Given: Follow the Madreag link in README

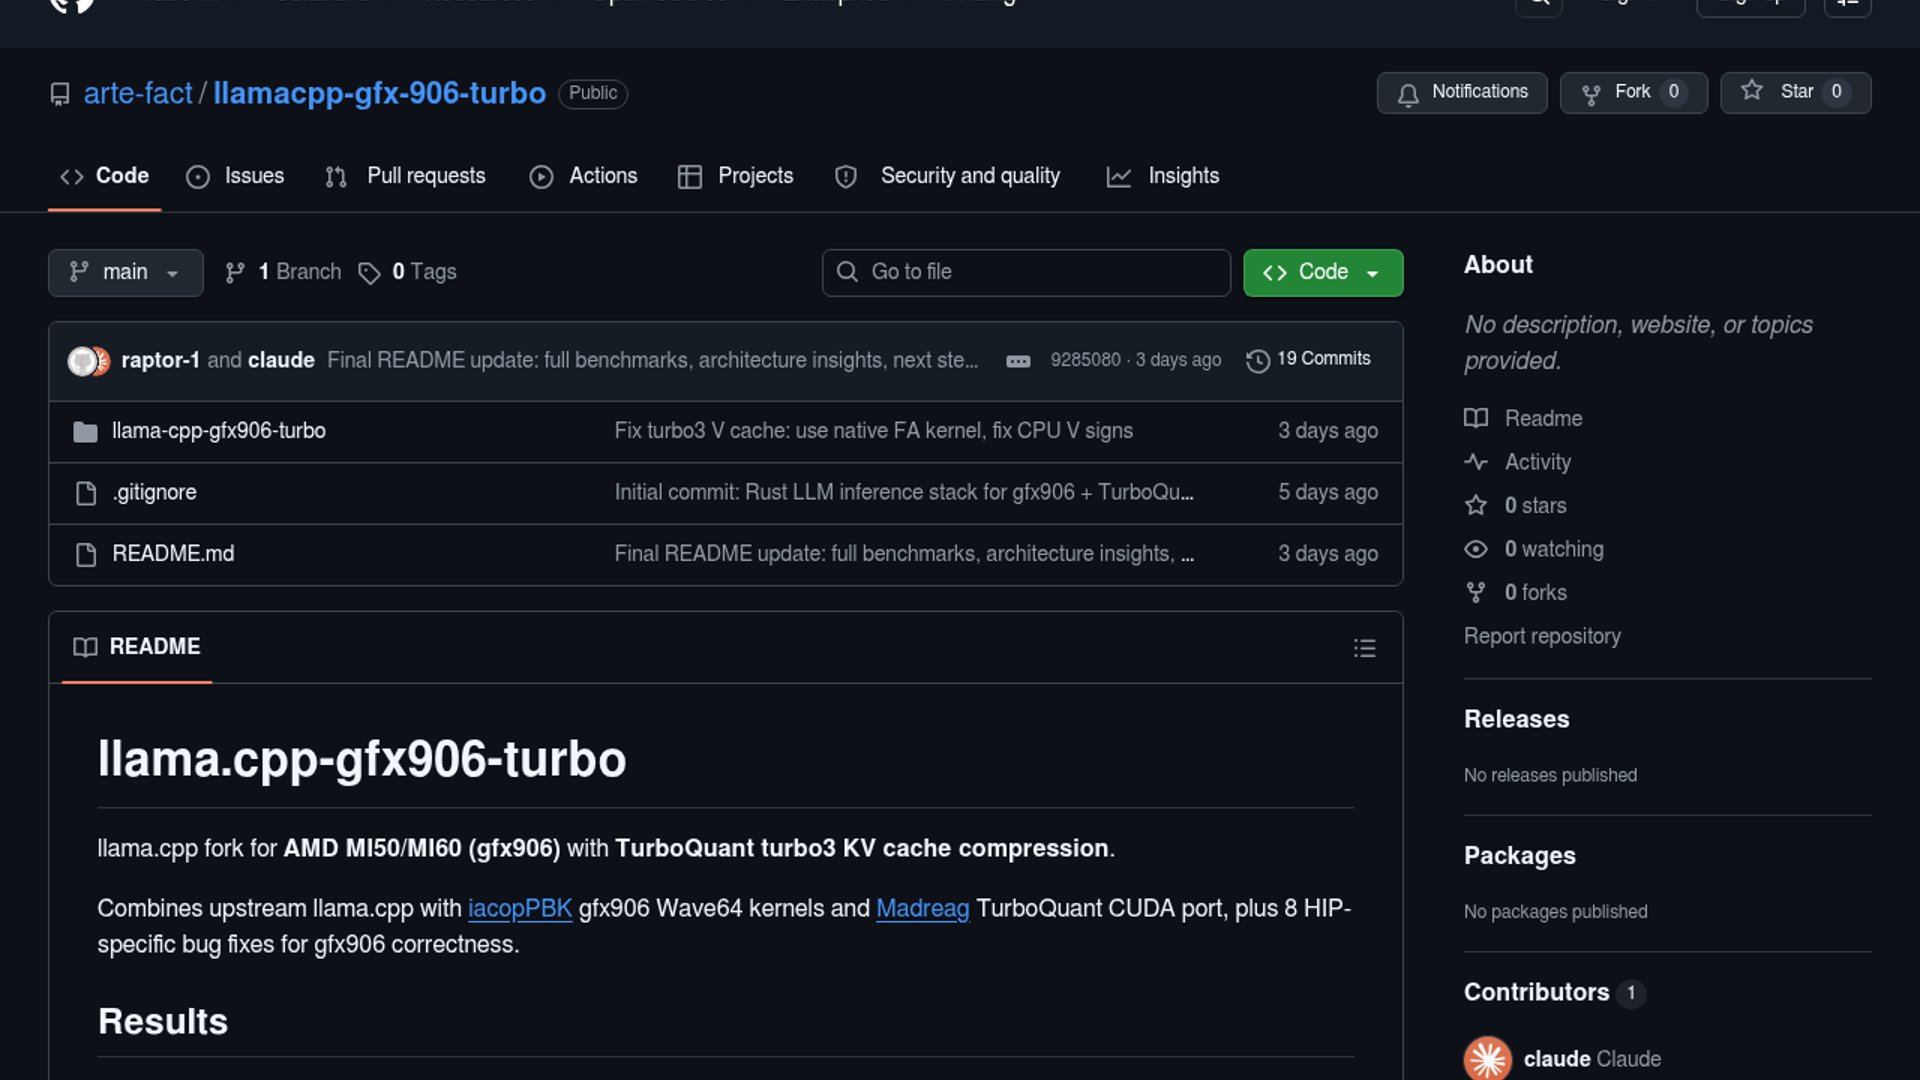Looking at the screenshot, I should click(x=922, y=908).
